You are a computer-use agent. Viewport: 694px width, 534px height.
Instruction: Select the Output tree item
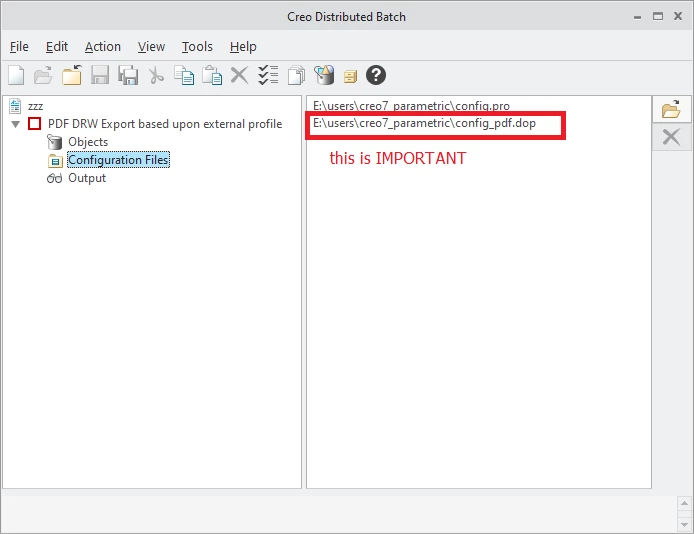click(x=87, y=178)
